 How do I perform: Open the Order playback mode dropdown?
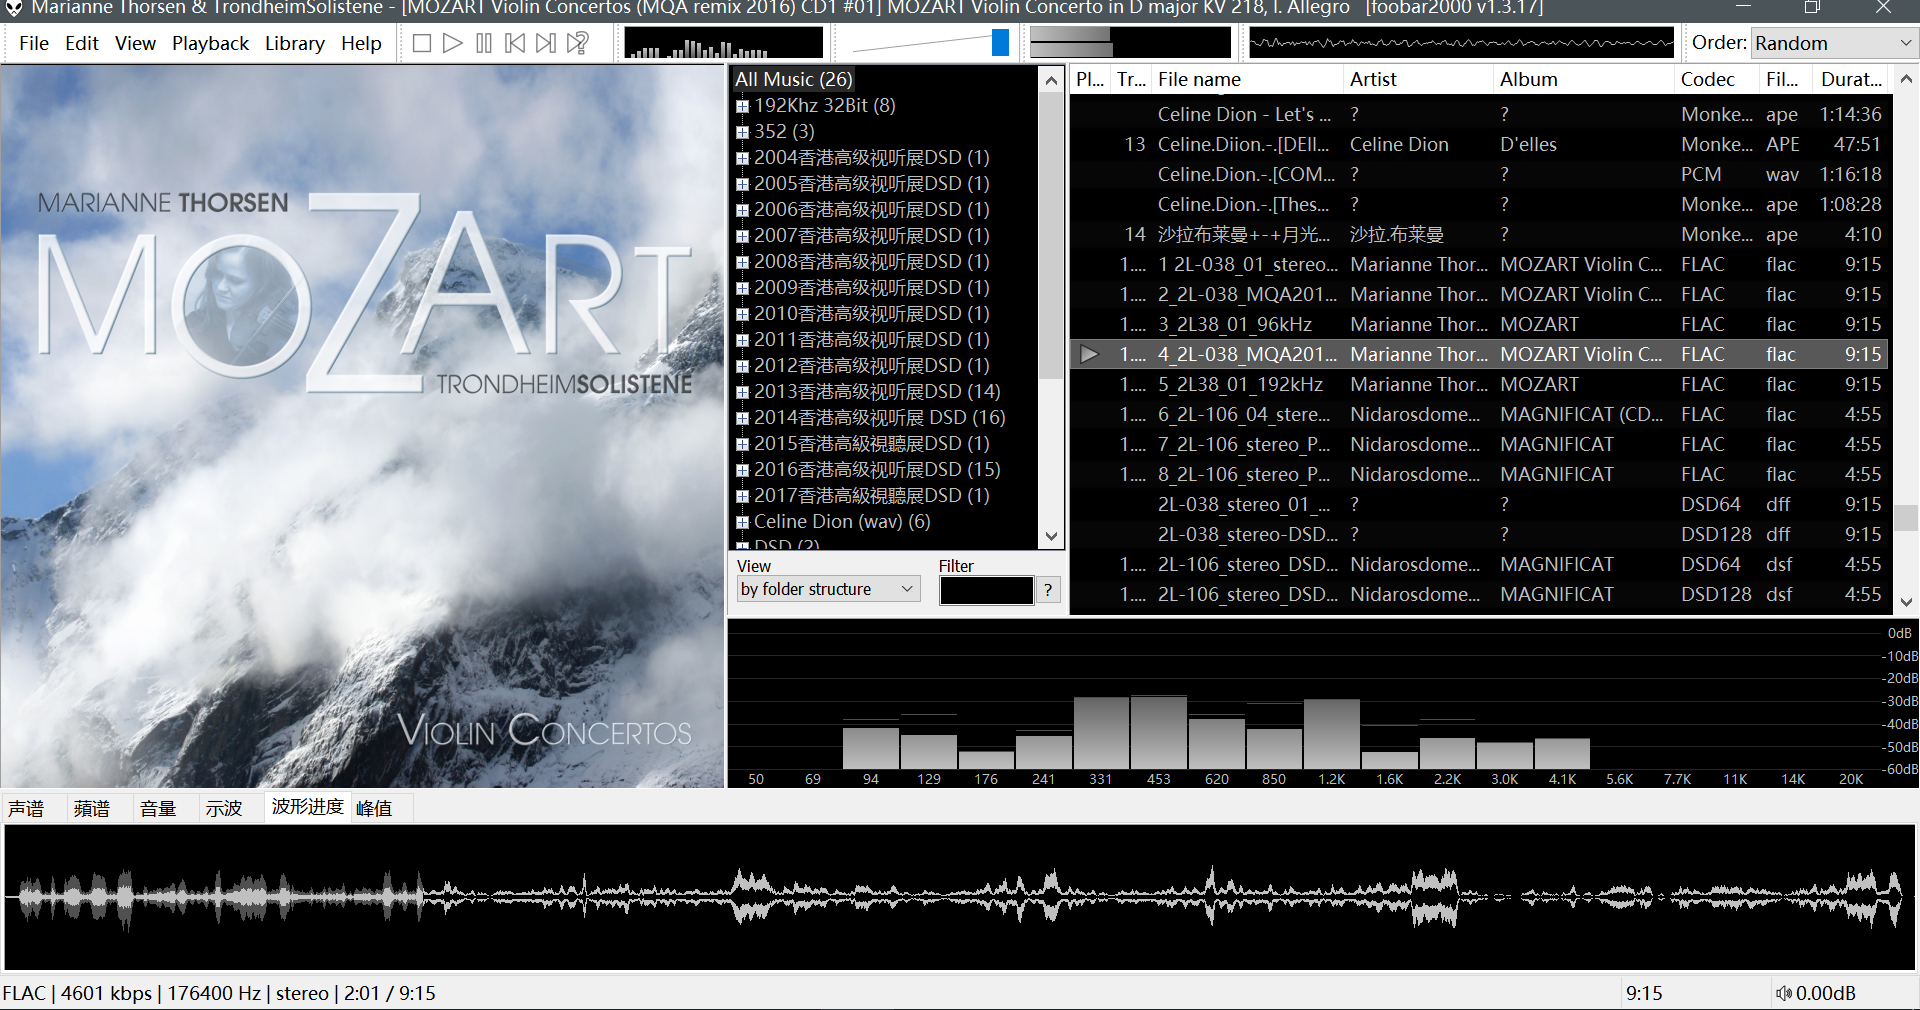(x=1832, y=43)
